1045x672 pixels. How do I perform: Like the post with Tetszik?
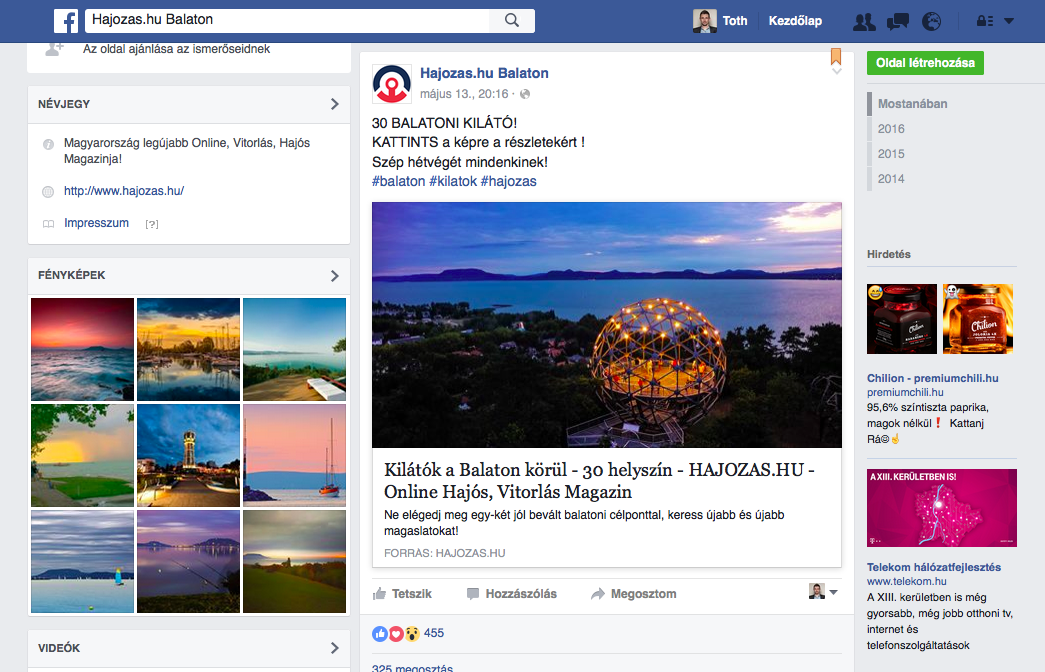pyautogui.click(x=402, y=594)
